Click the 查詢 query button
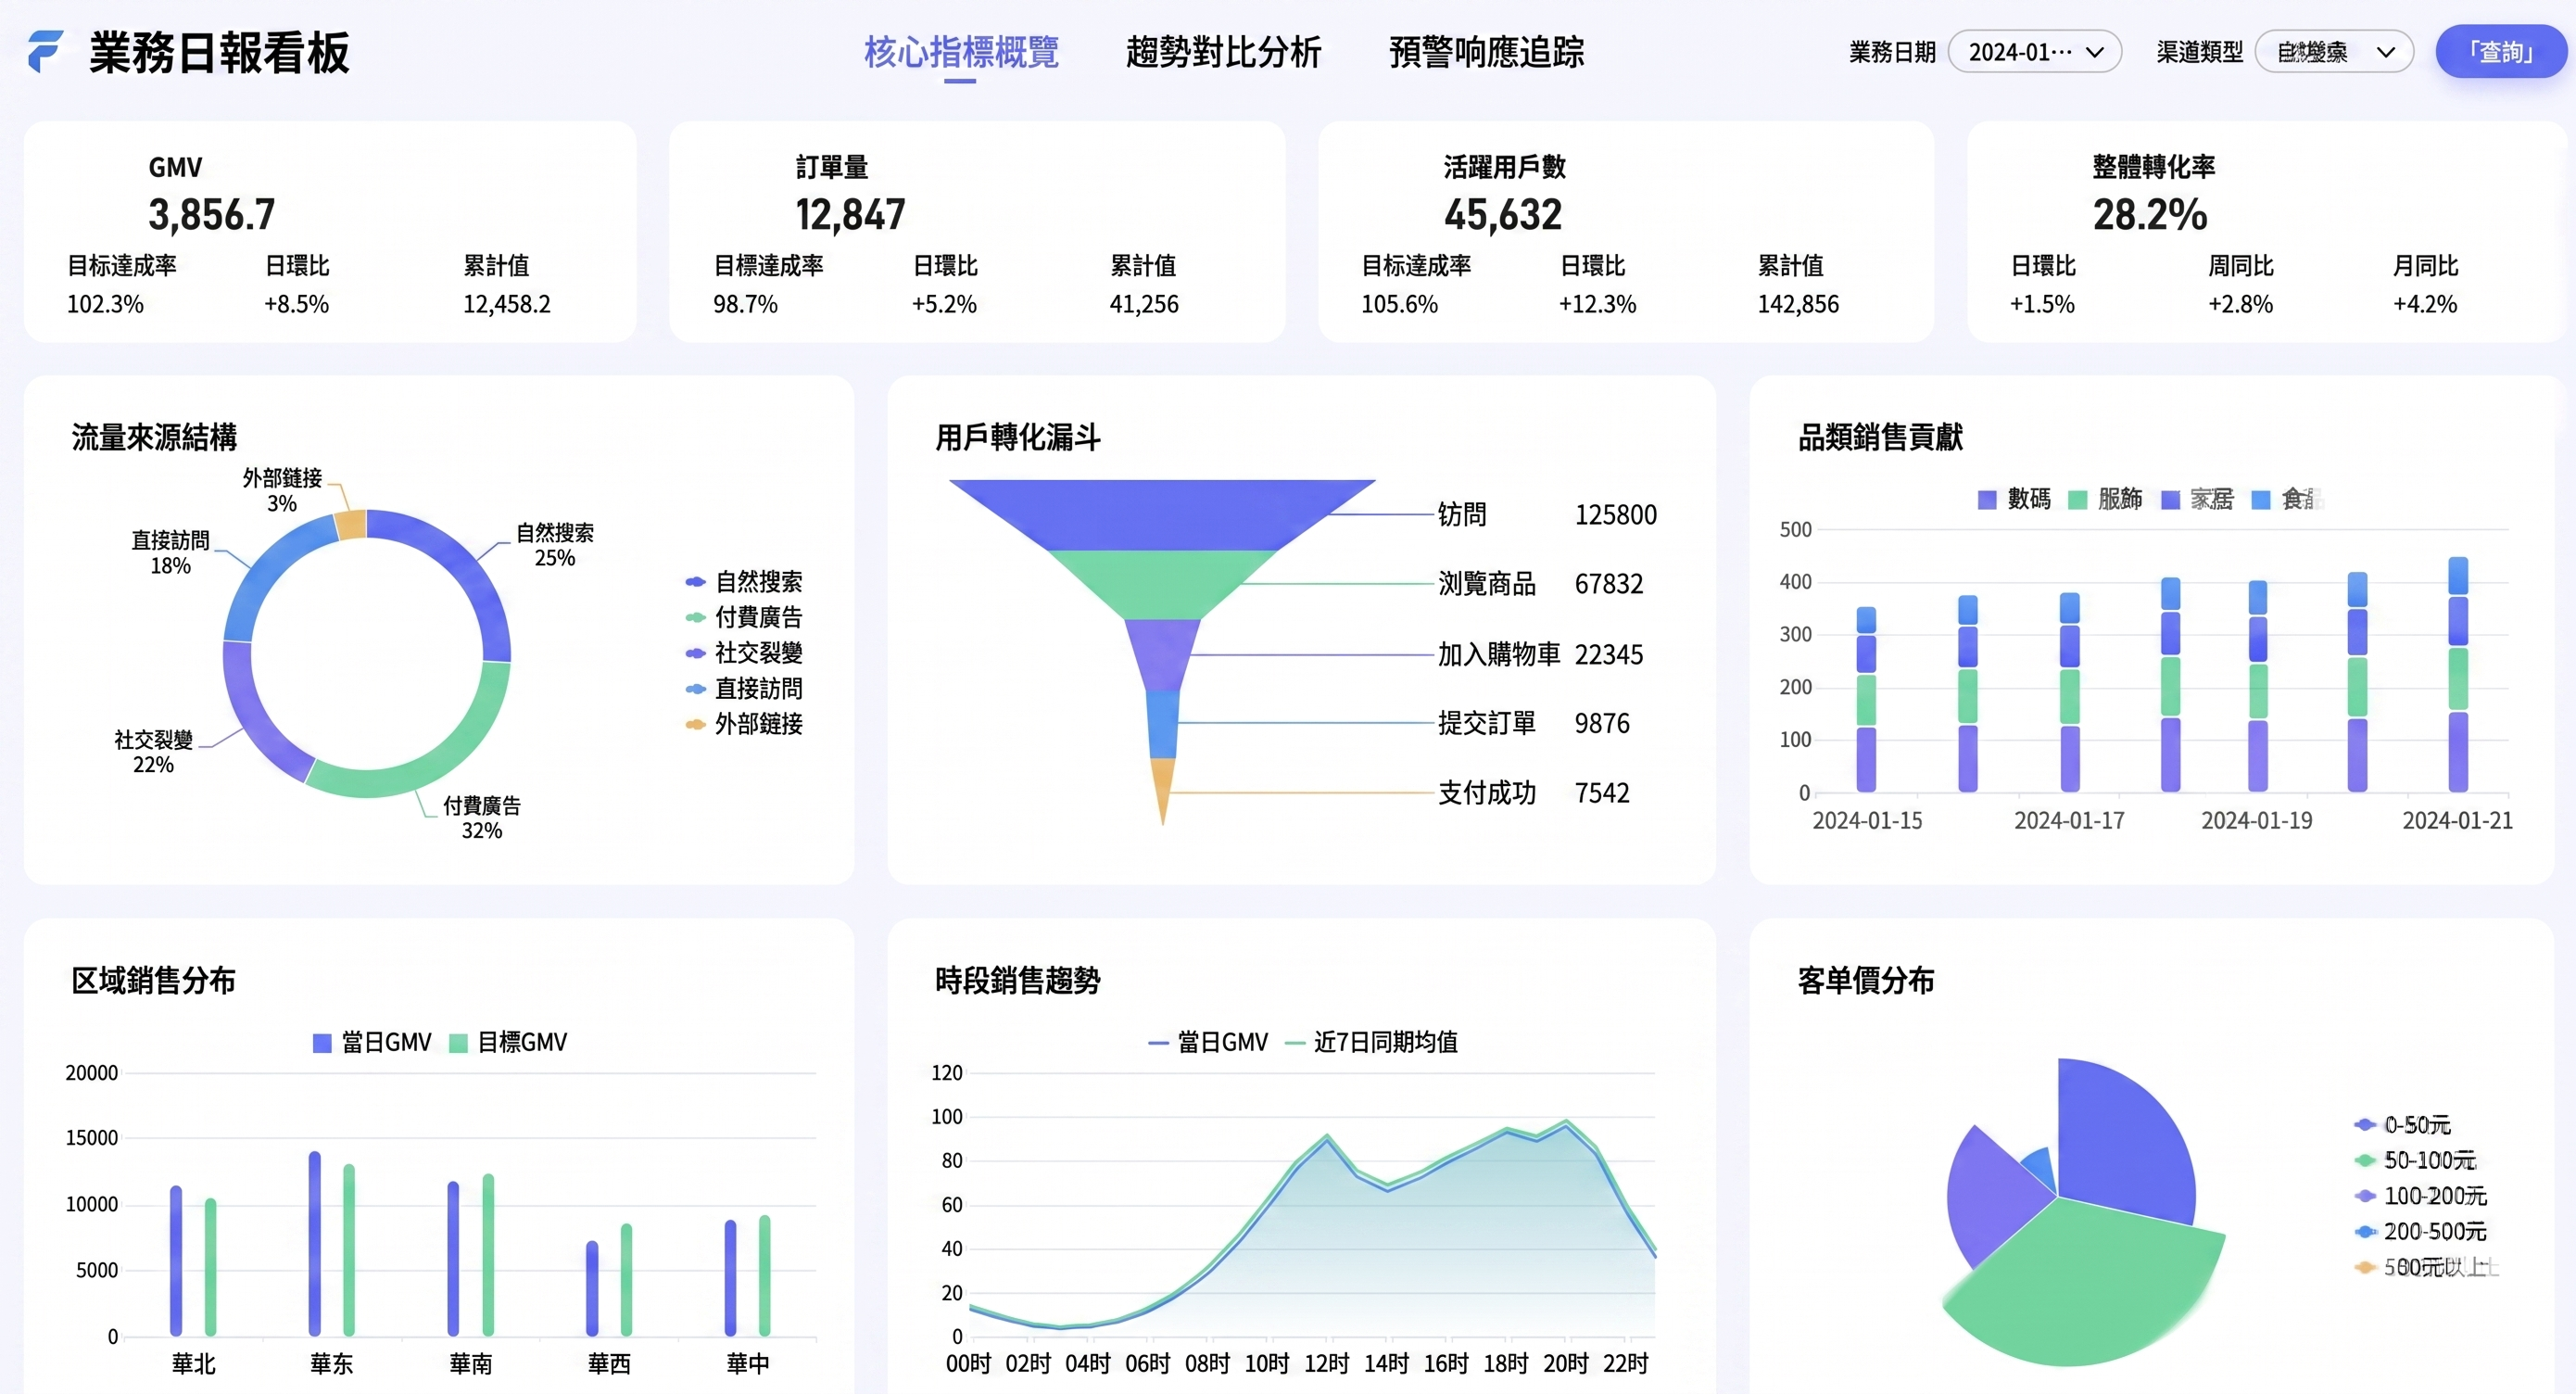The height and width of the screenshot is (1394, 2576). click(2500, 52)
